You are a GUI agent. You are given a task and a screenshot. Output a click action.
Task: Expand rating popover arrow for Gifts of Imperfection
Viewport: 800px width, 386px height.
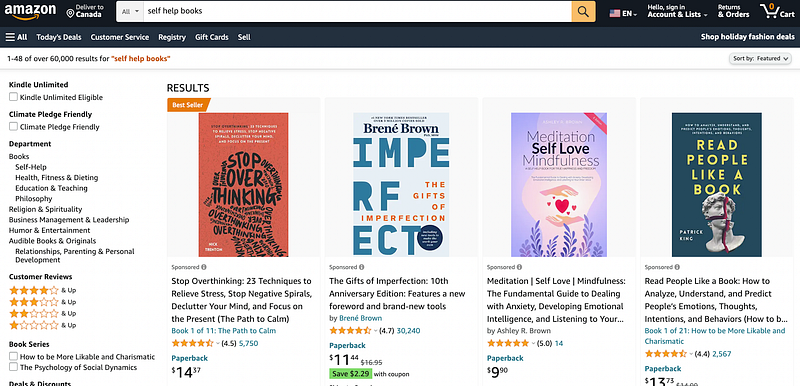coord(376,331)
